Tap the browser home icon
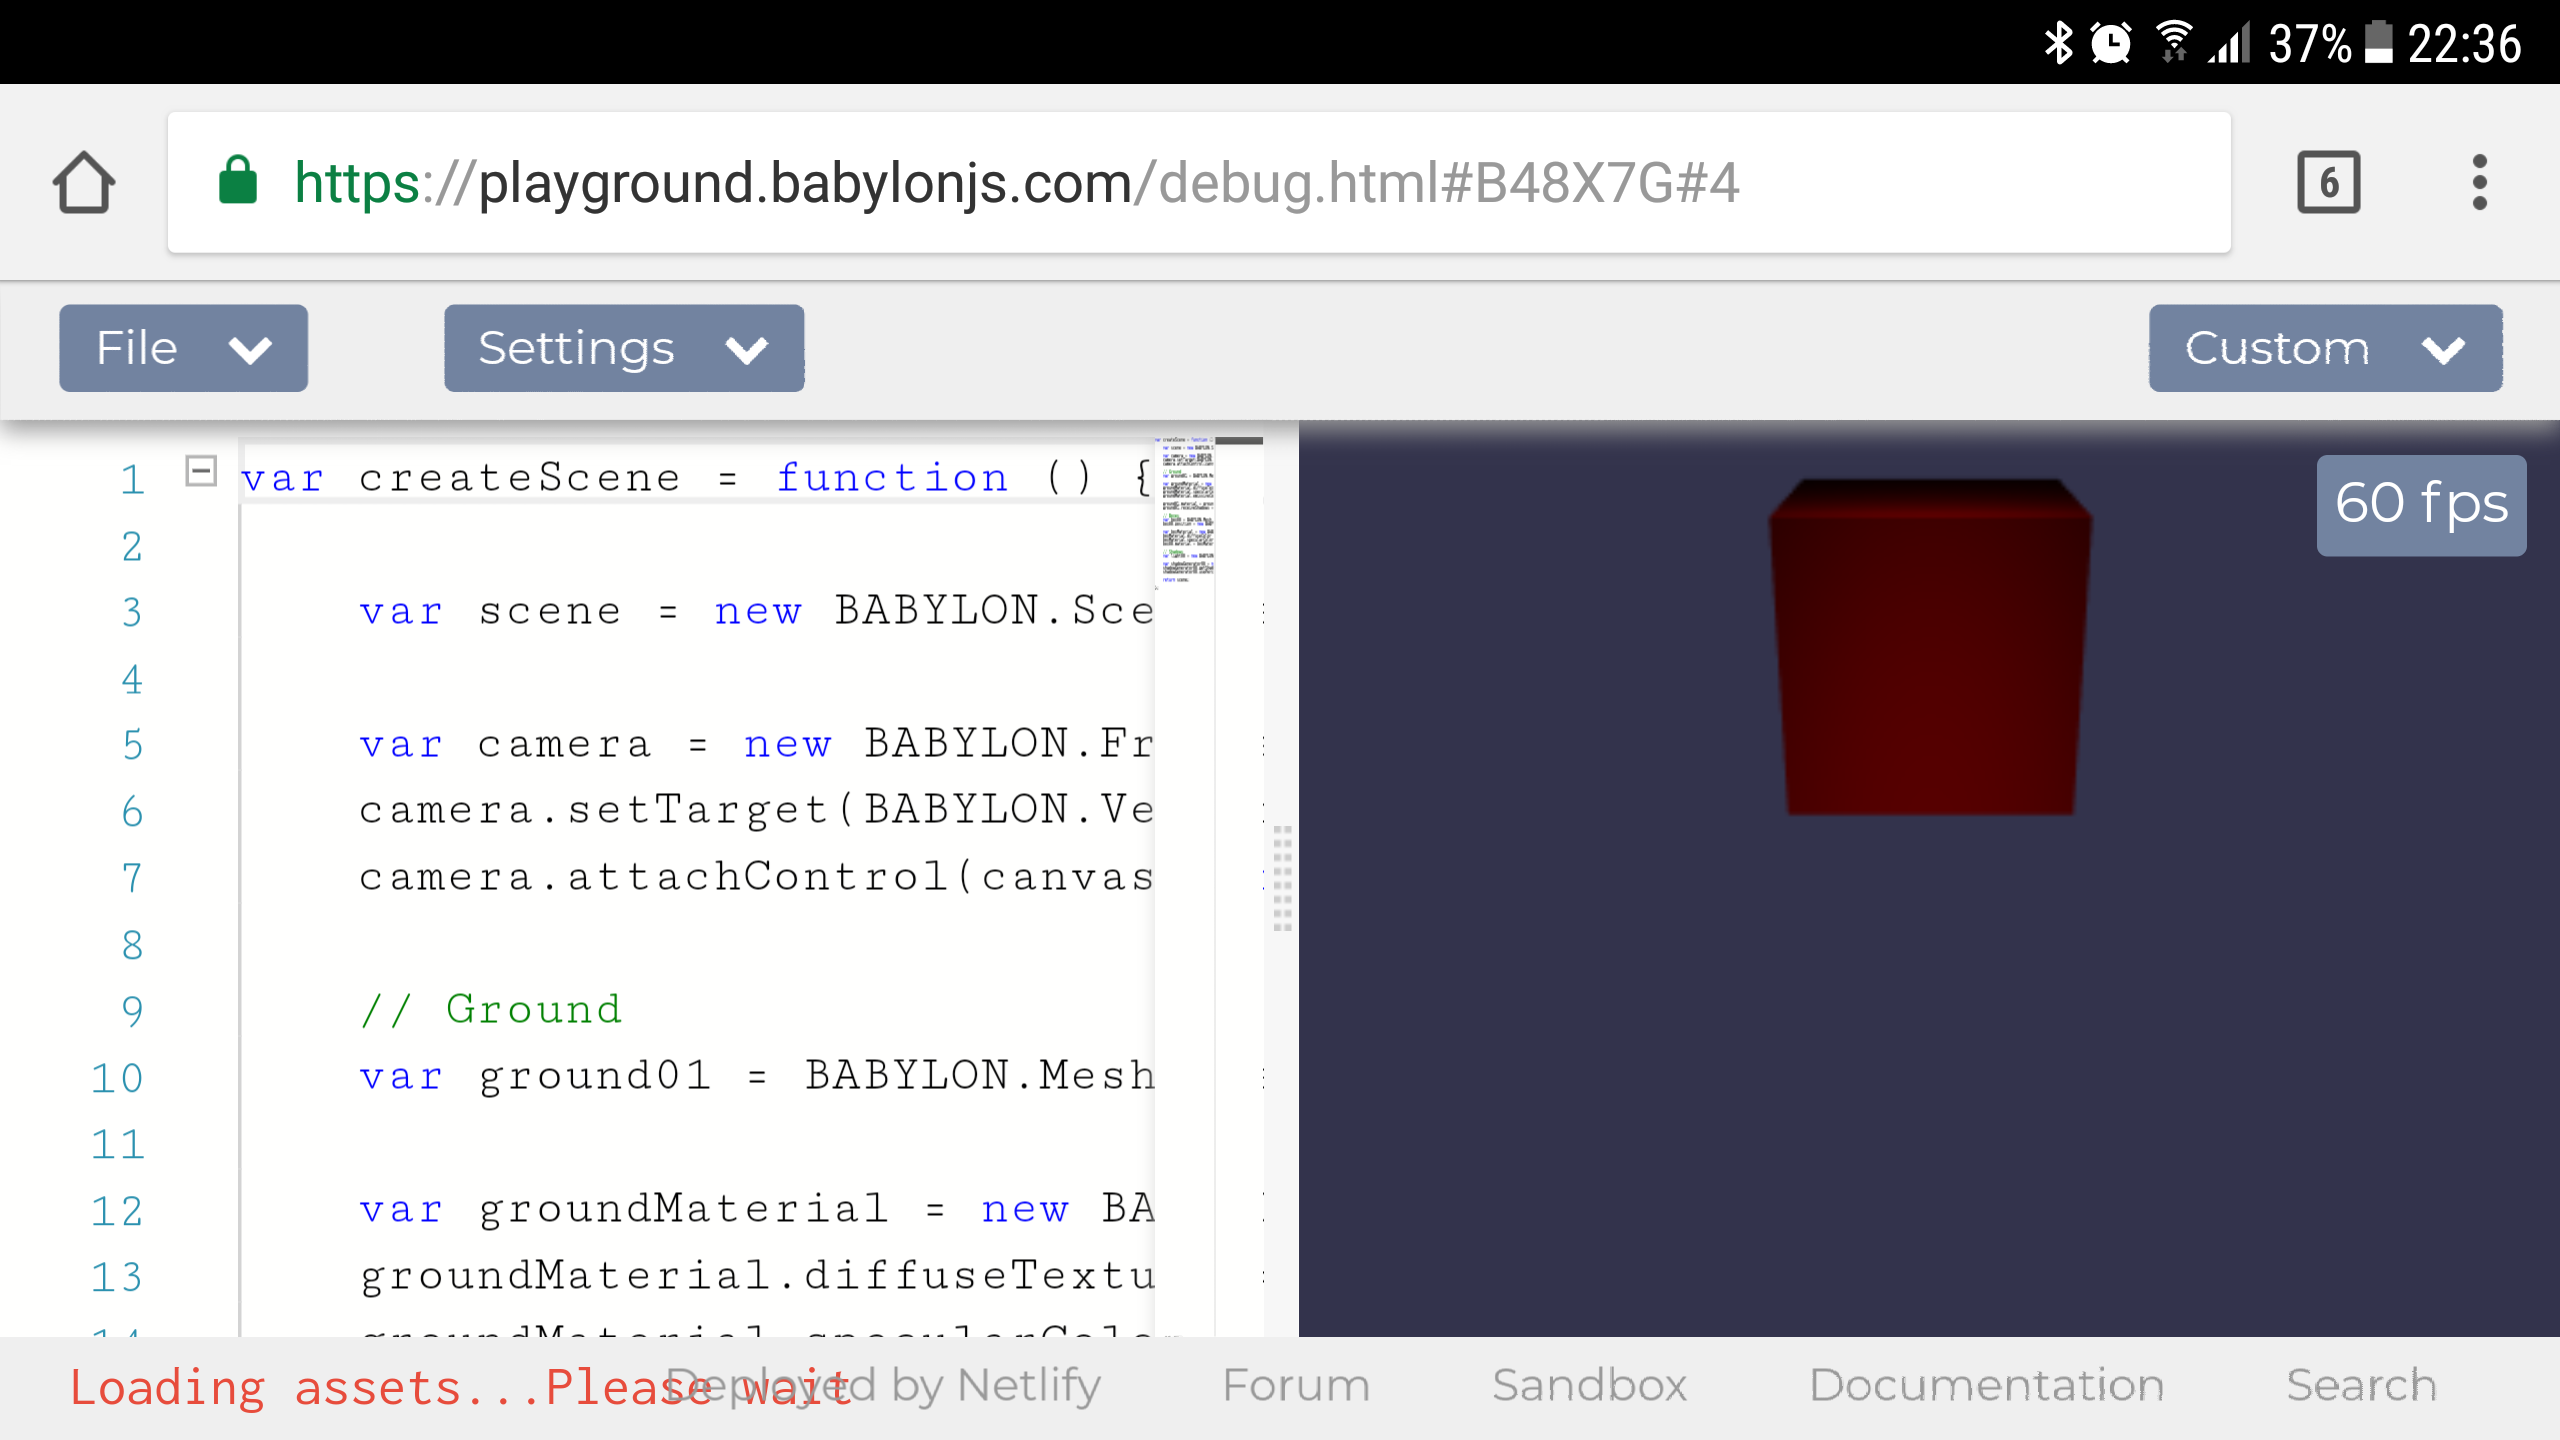The height and width of the screenshot is (1440, 2560). [x=84, y=183]
